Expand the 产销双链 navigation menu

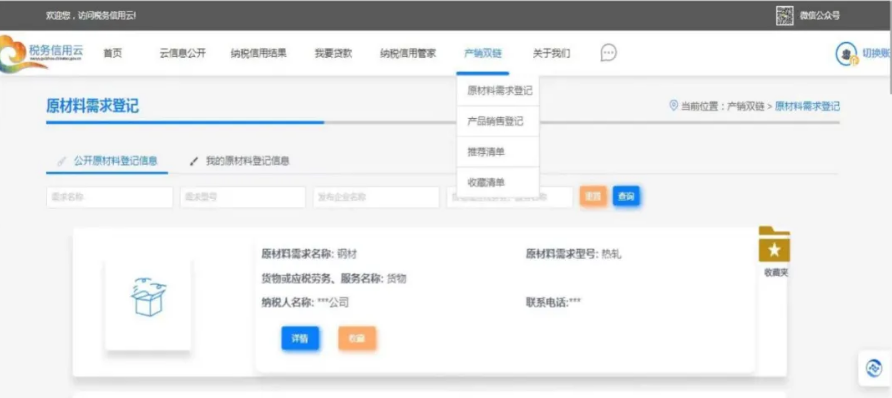coord(482,54)
